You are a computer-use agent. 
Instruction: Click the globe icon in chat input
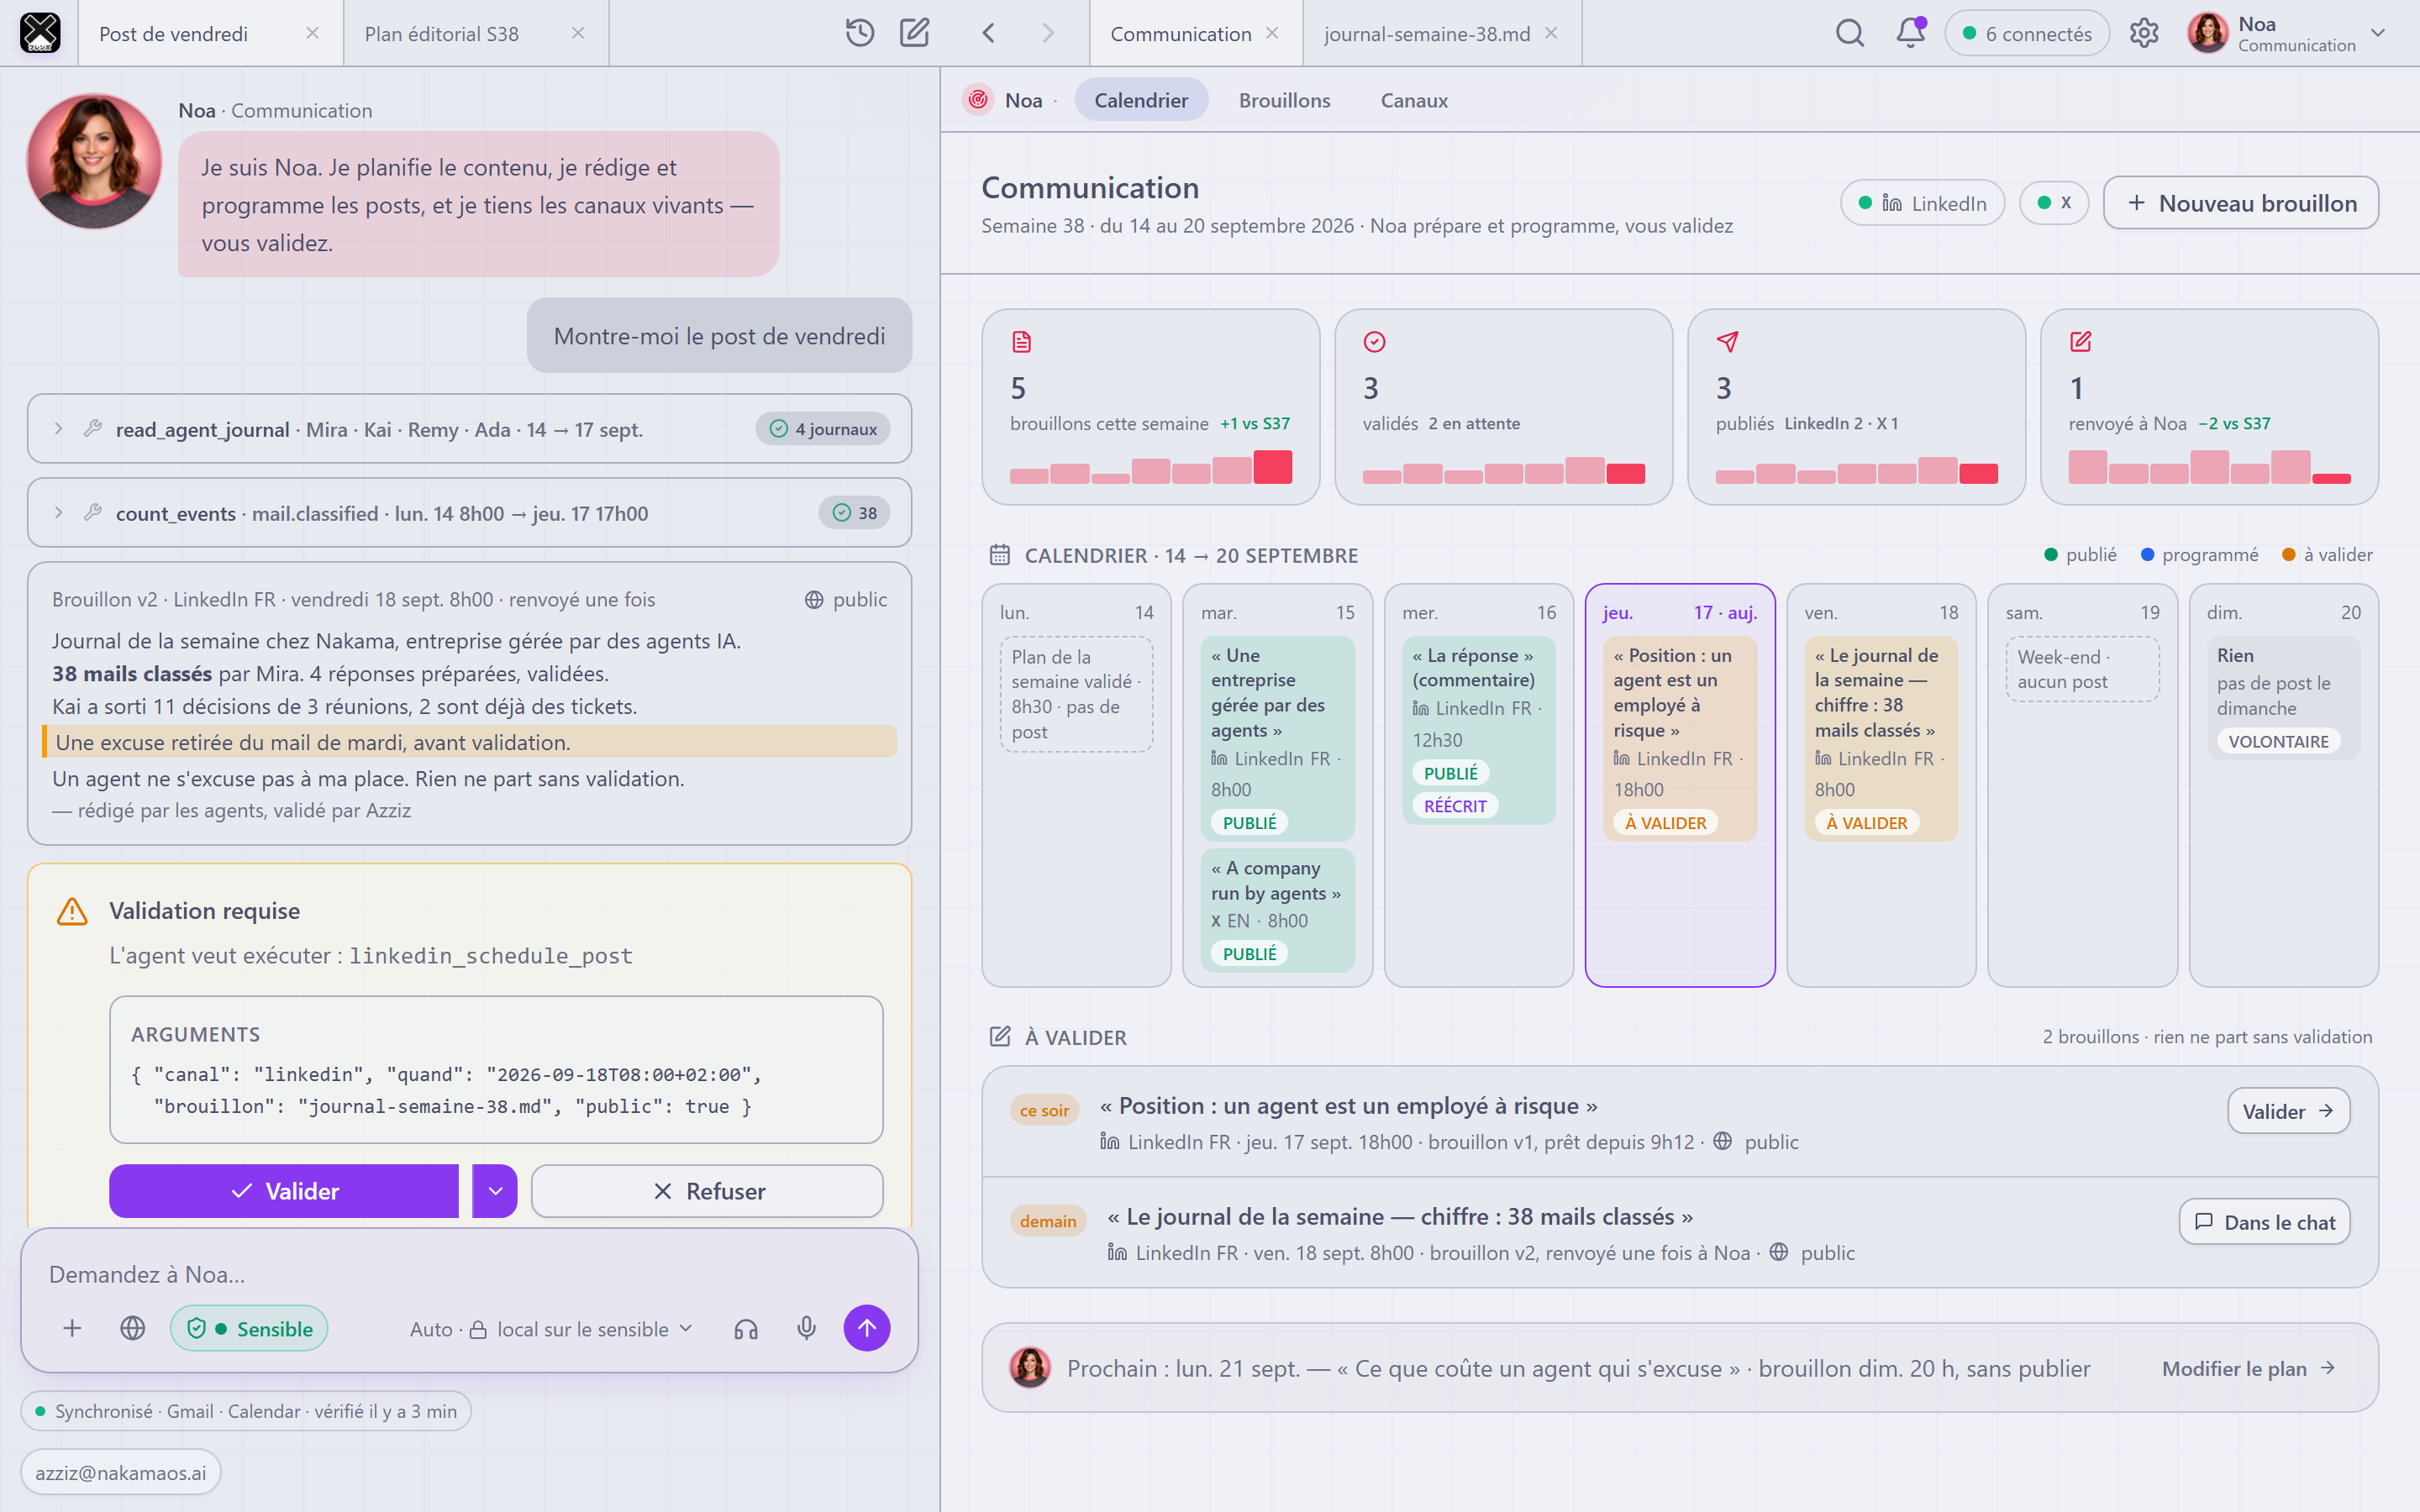tap(132, 1328)
